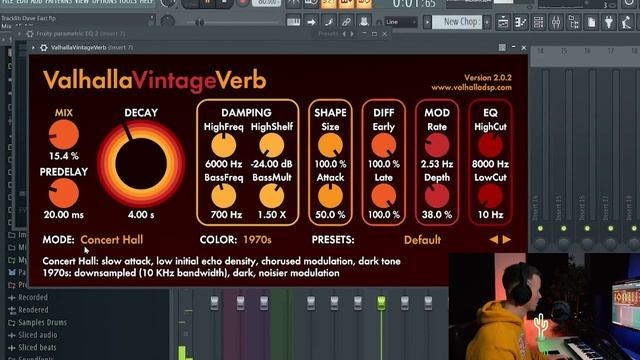Open the OPTIONS menu
The image size is (640, 360).
[x=104, y=2]
